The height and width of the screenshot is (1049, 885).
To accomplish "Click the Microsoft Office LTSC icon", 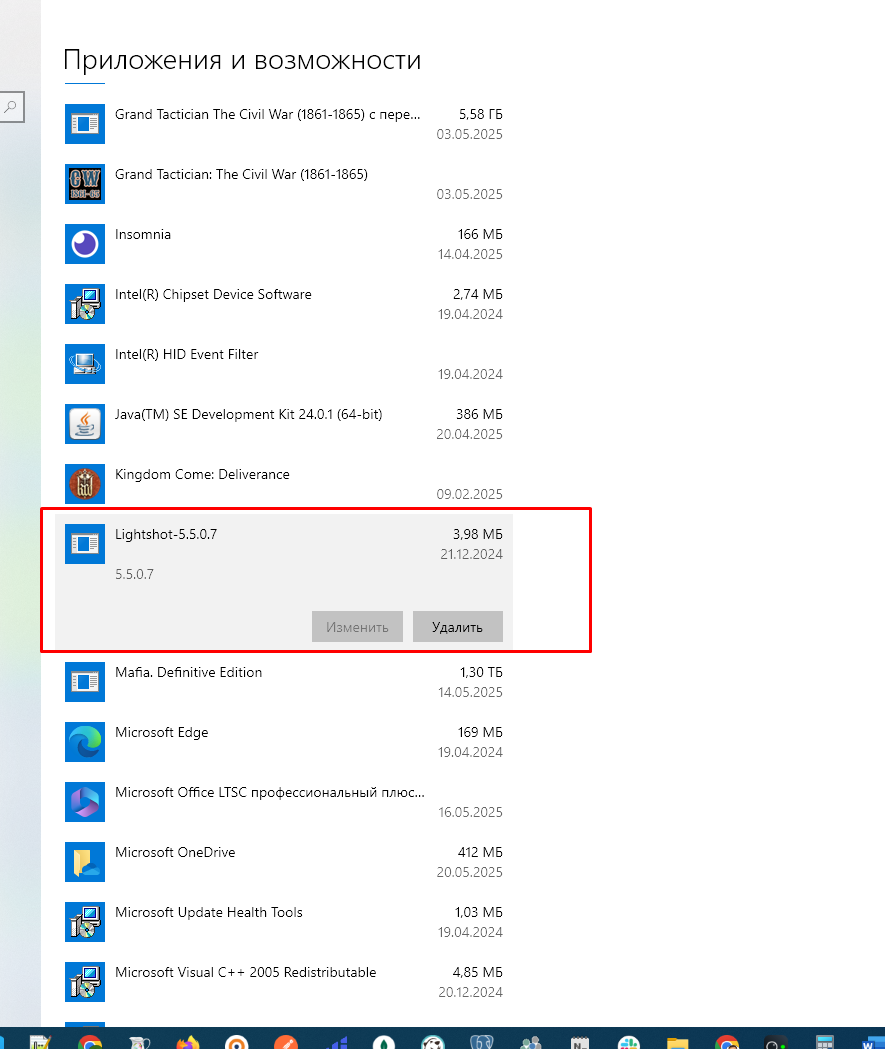I will pyautogui.click(x=85, y=801).
